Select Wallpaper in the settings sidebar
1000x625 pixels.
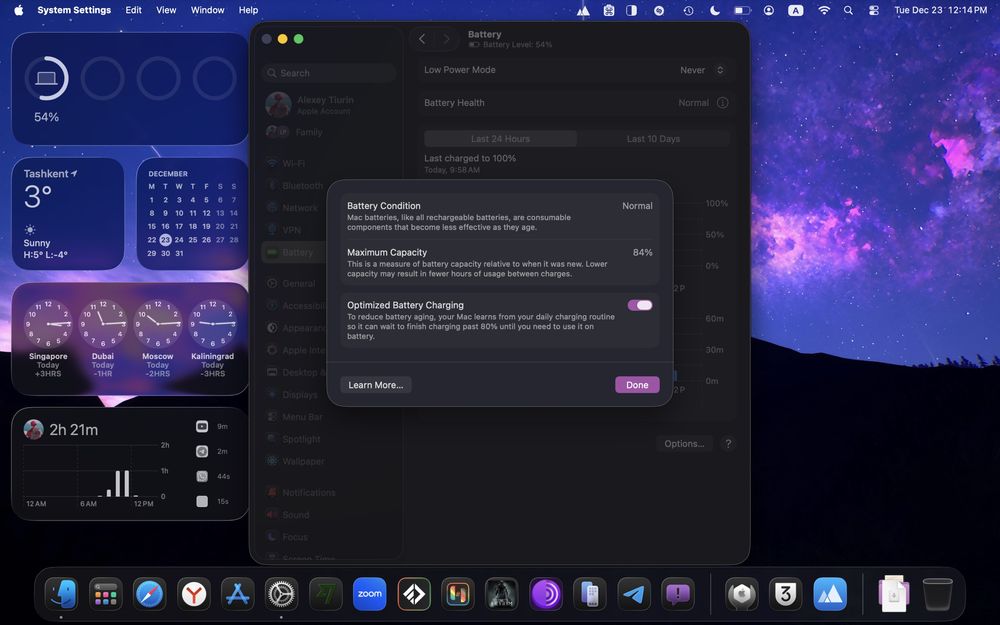click(330, 461)
